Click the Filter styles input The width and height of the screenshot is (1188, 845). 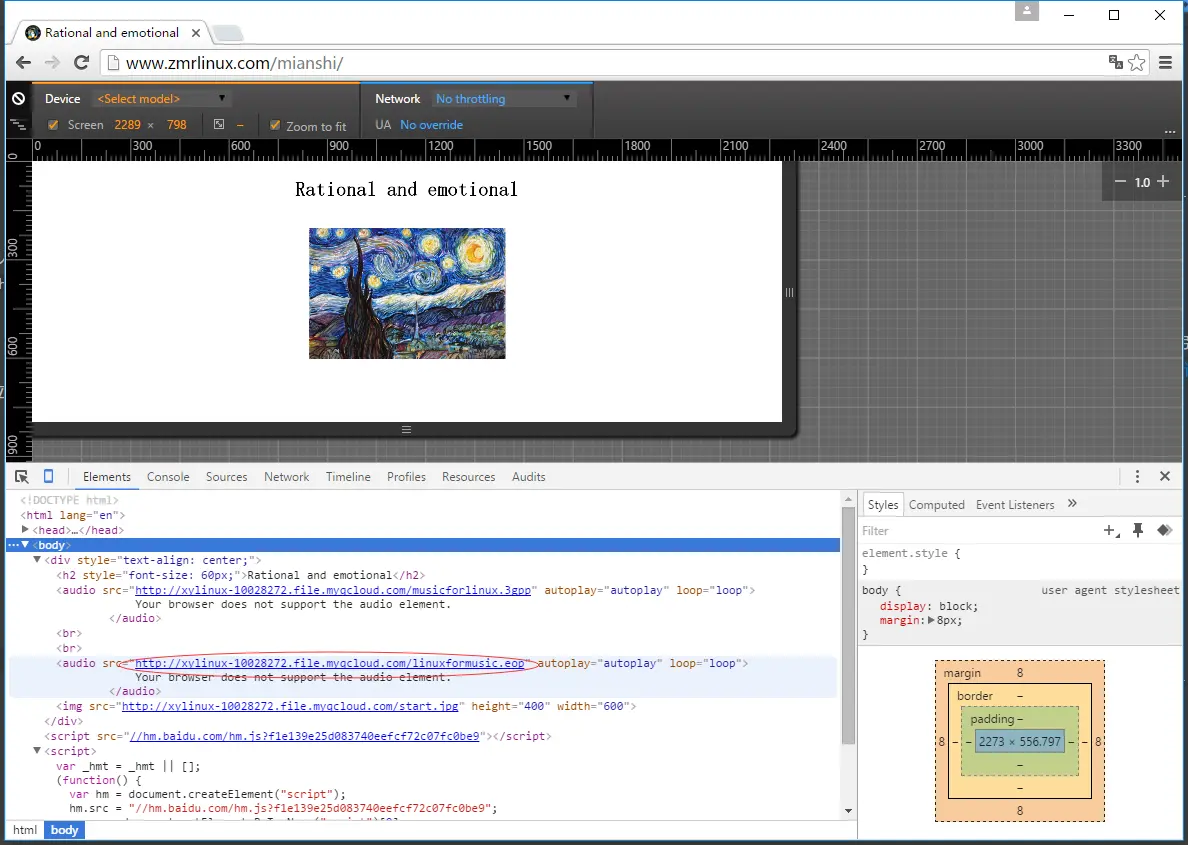(977, 530)
